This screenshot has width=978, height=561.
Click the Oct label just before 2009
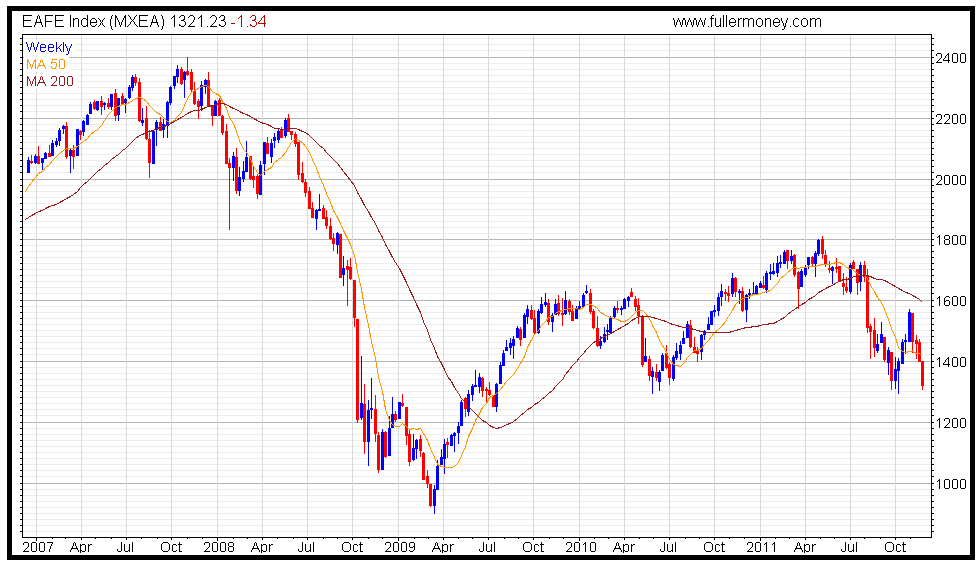(x=352, y=547)
